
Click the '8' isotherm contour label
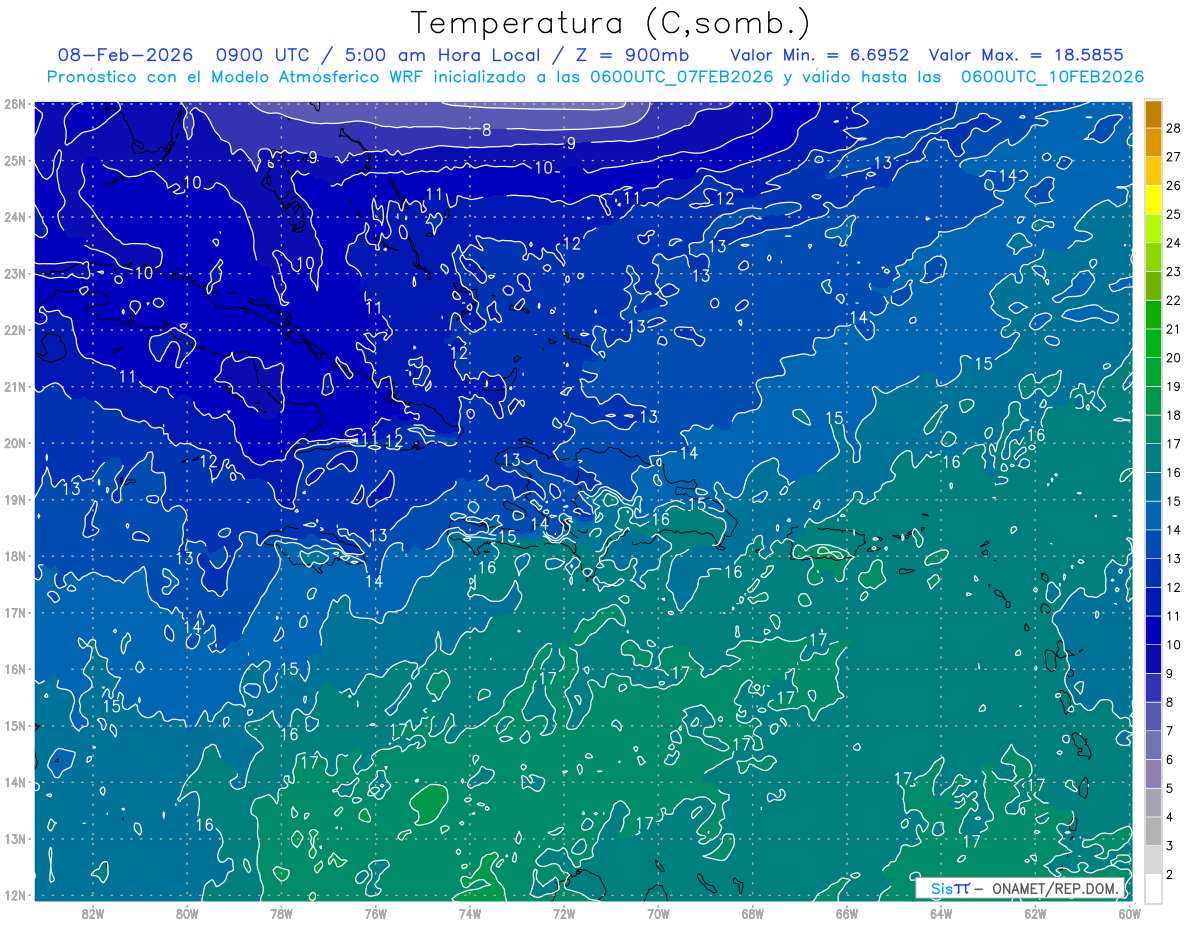(486, 129)
